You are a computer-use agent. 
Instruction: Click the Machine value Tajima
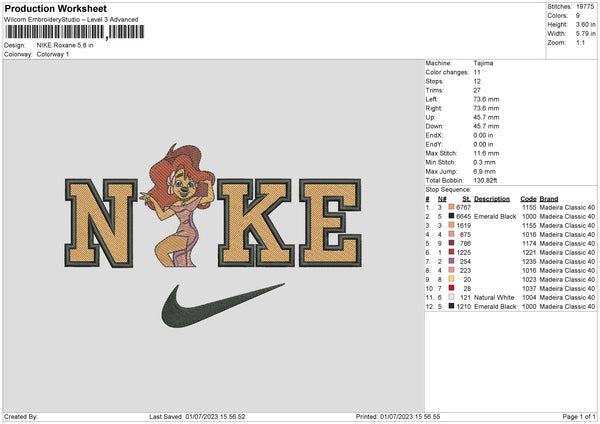coord(483,63)
